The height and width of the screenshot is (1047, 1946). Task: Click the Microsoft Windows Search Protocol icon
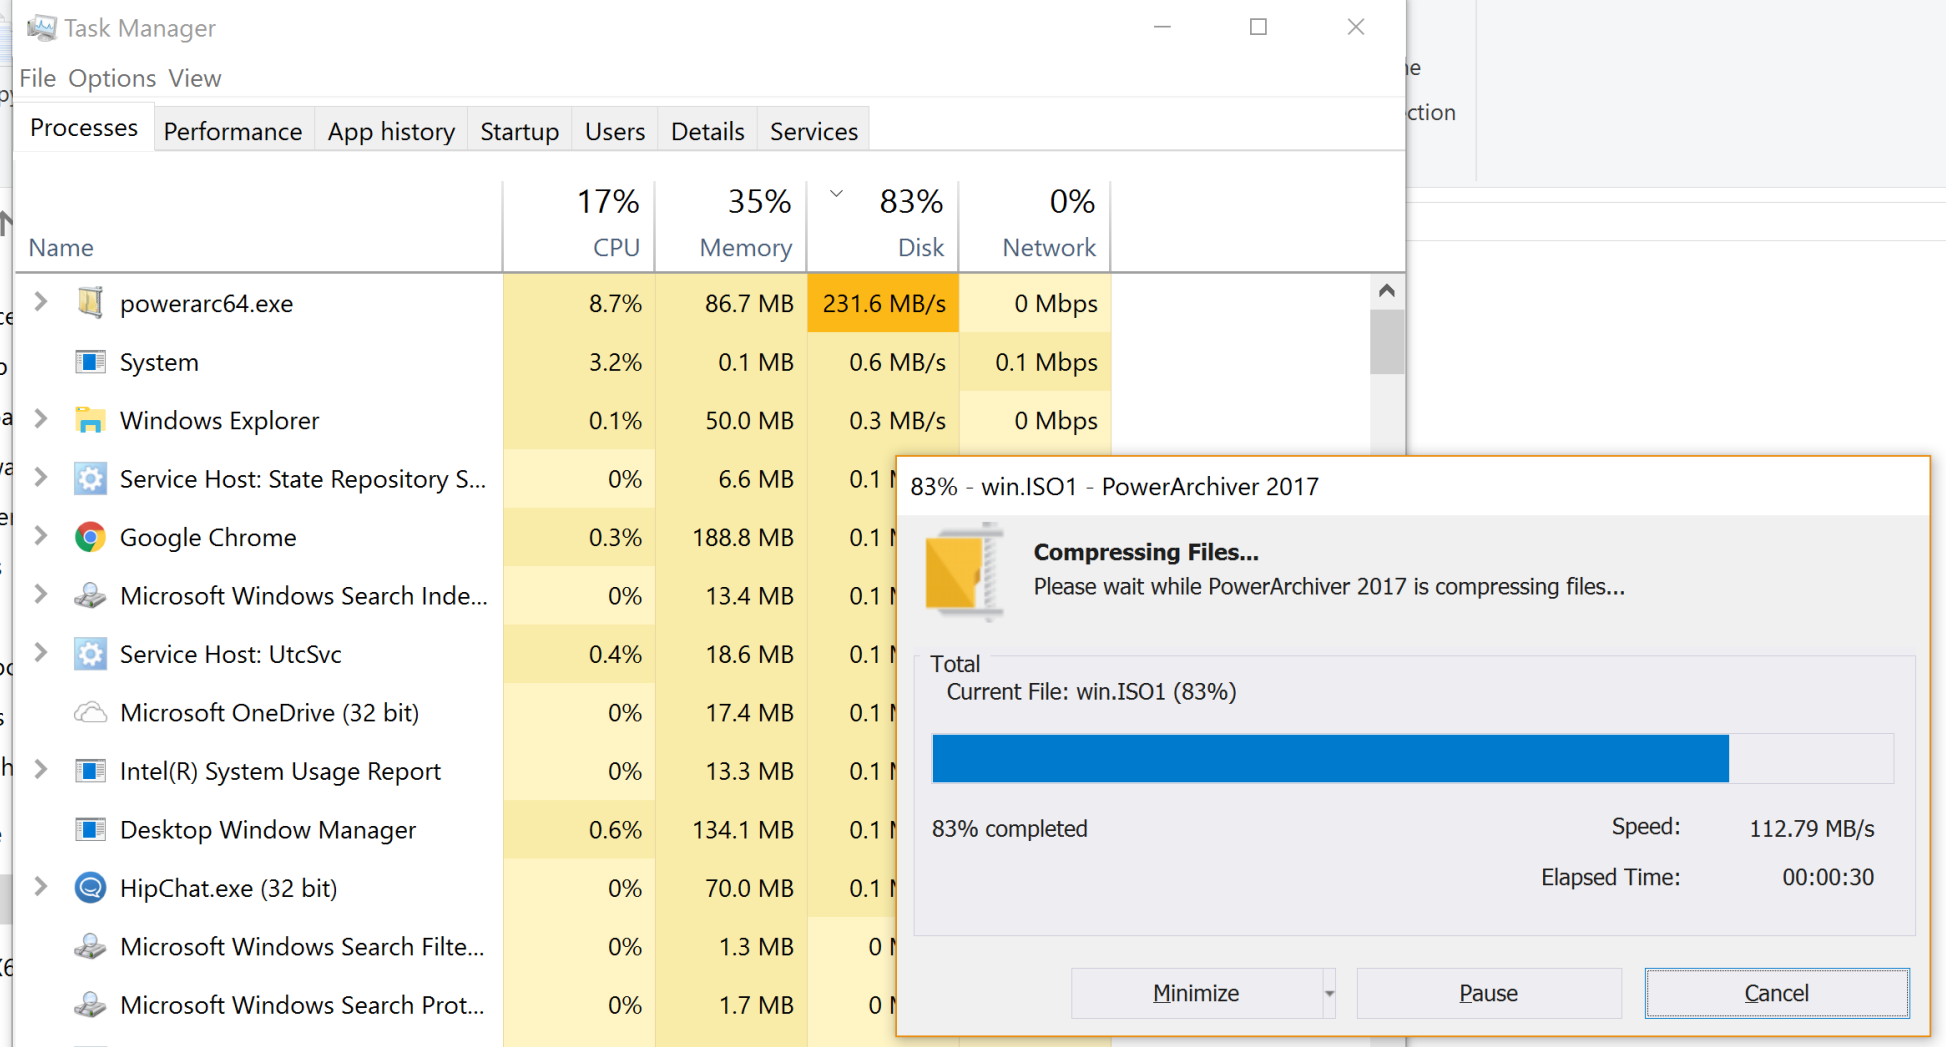click(90, 1005)
